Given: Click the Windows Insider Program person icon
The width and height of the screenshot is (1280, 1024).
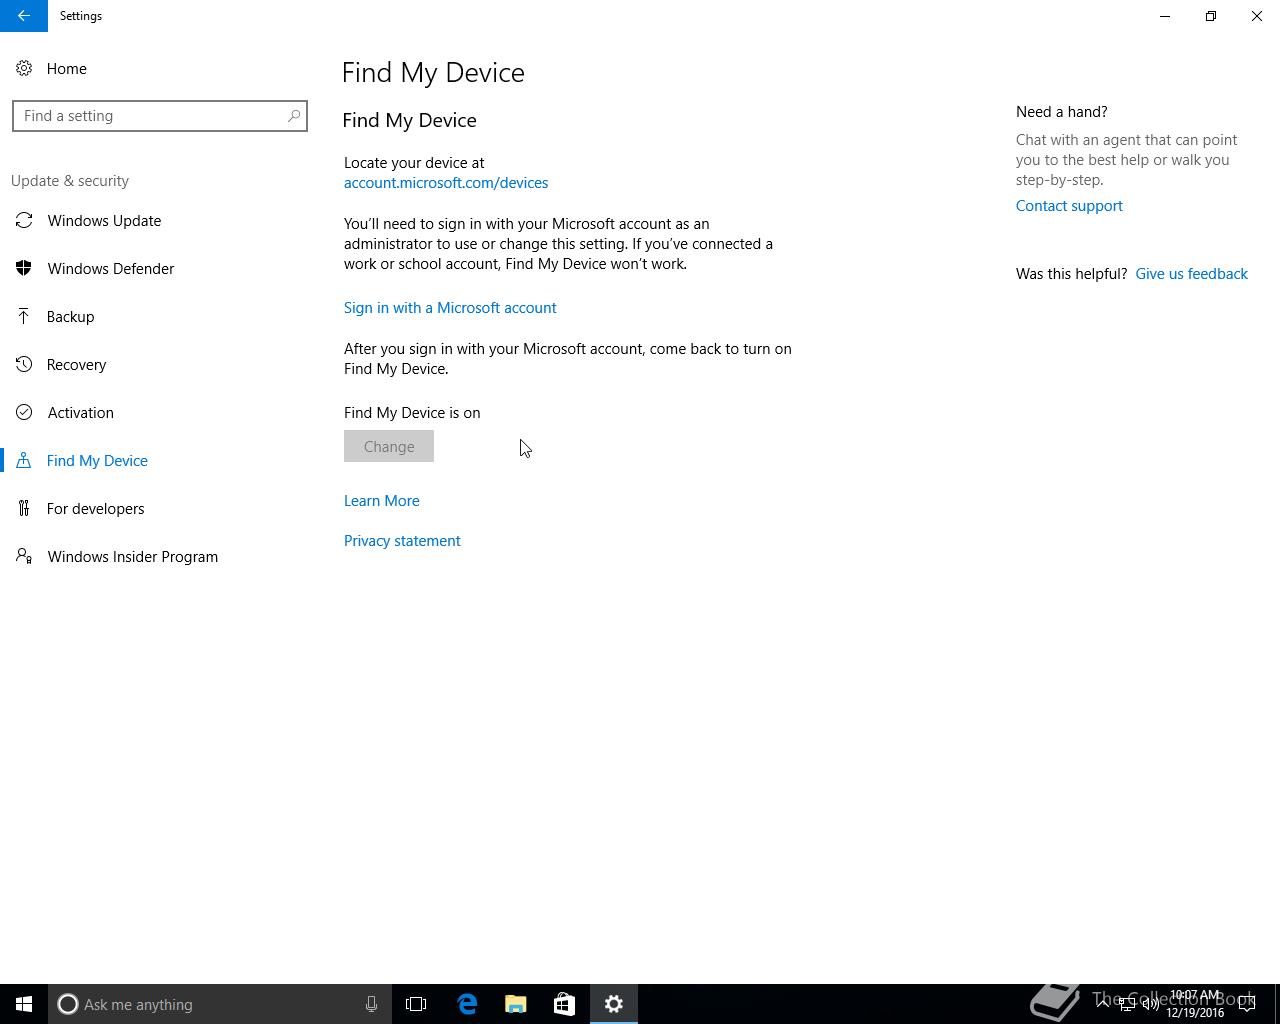Looking at the screenshot, I should click(24, 556).
